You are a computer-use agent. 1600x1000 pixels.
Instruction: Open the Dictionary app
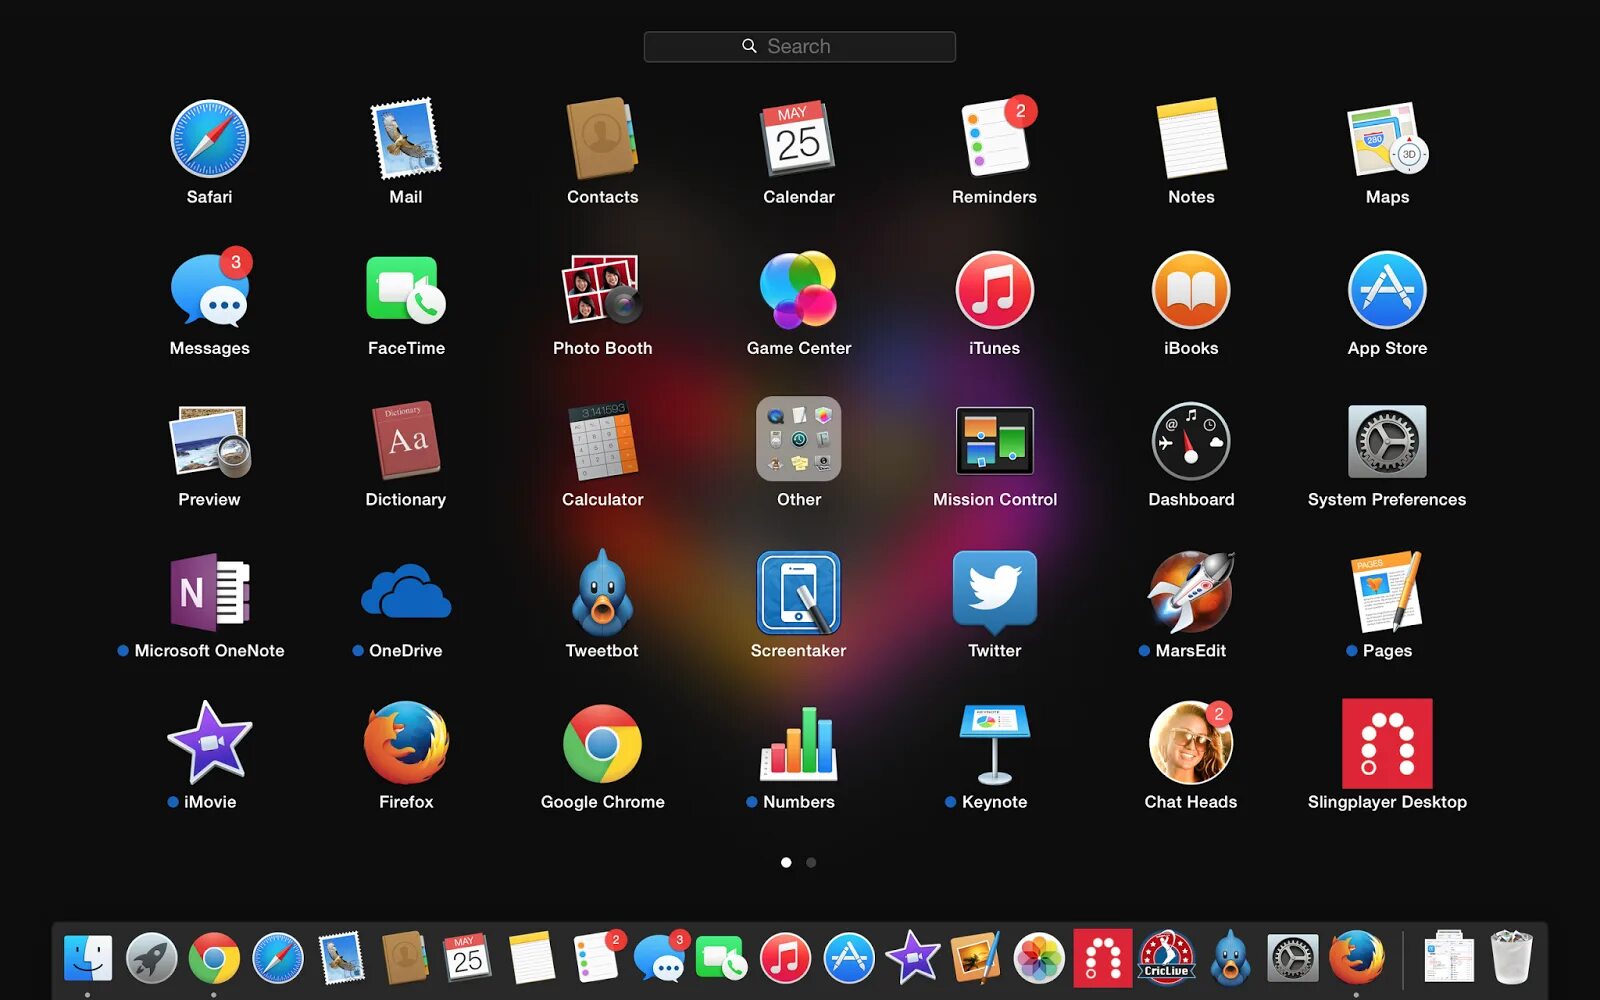coord(406,441)
